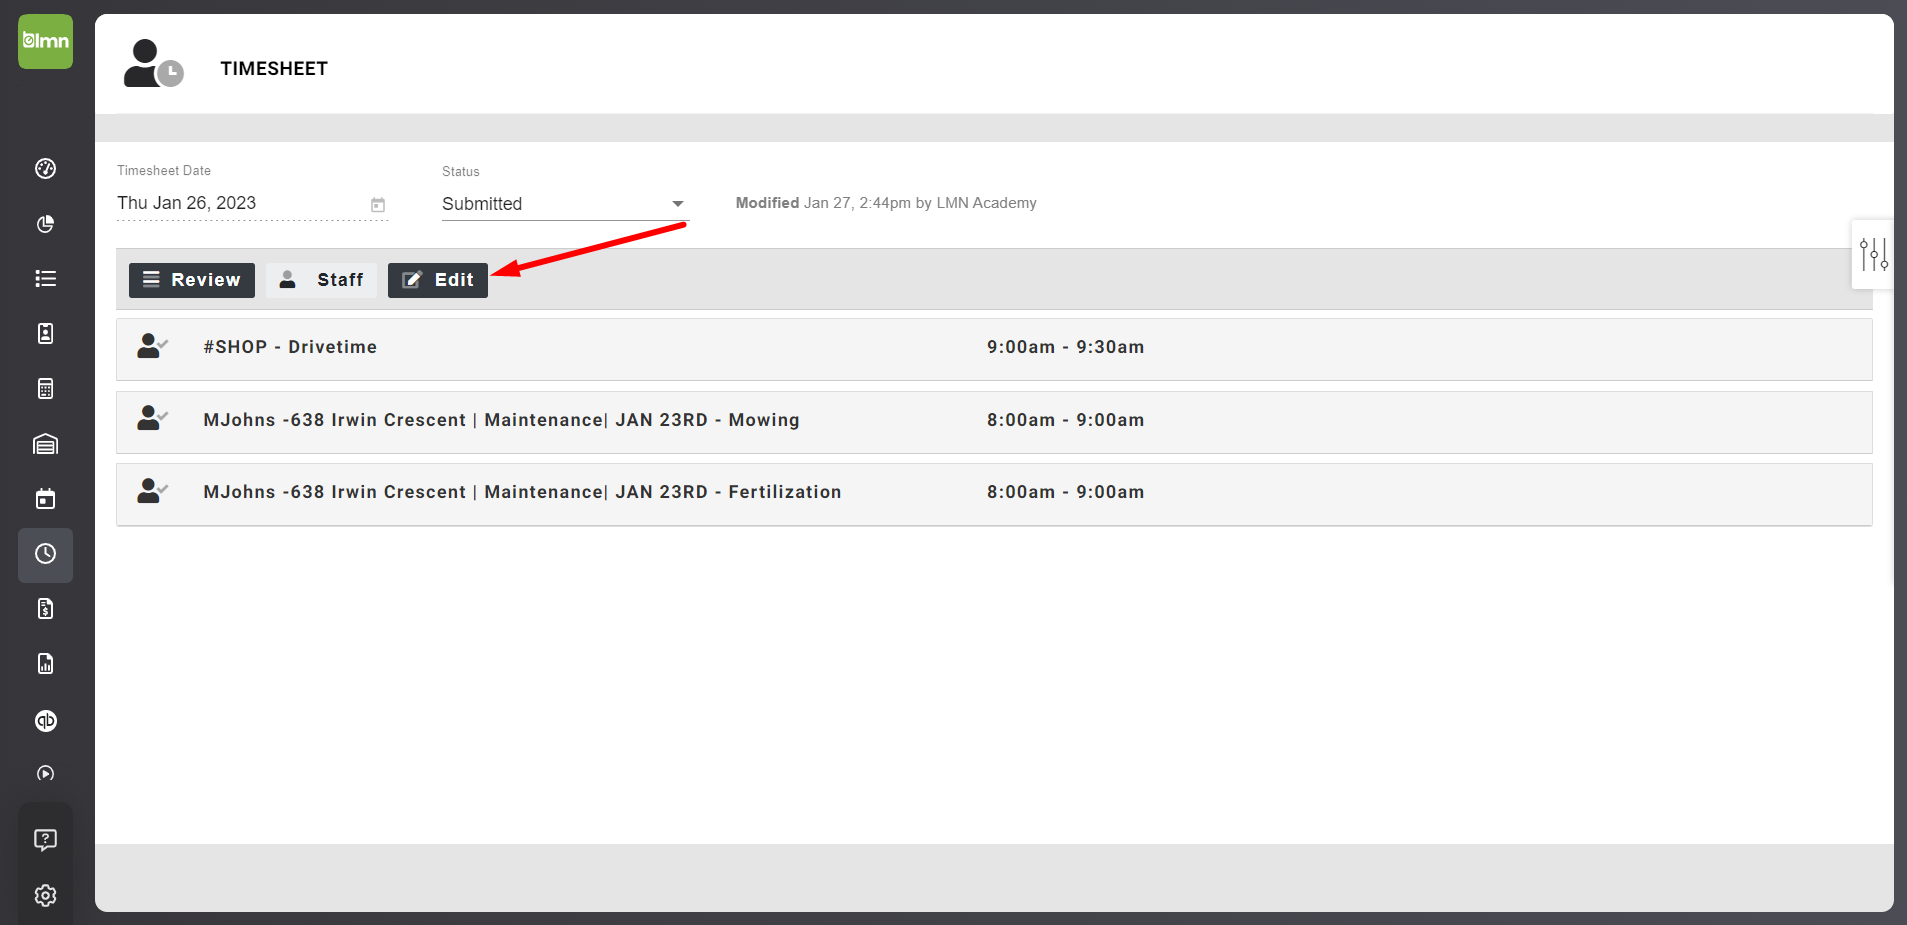Viewport: 1907px width, 925px height.
Task: Open the list icon in sidebar
Action: coord(45,278)
